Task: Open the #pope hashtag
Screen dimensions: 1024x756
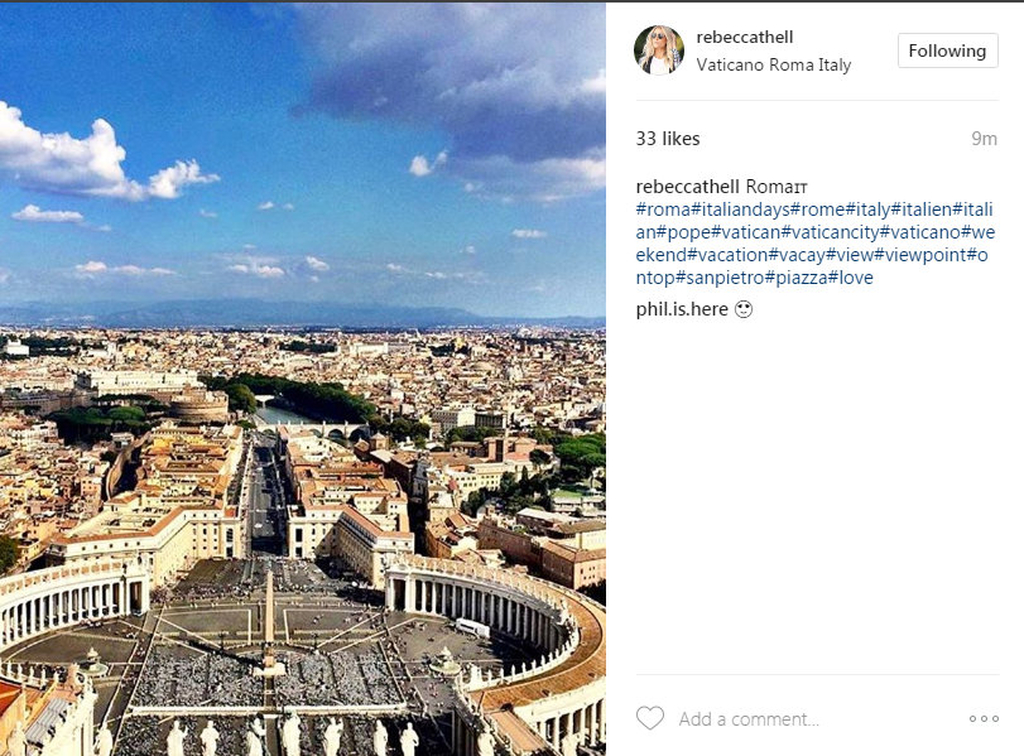Action: [683, 232]
